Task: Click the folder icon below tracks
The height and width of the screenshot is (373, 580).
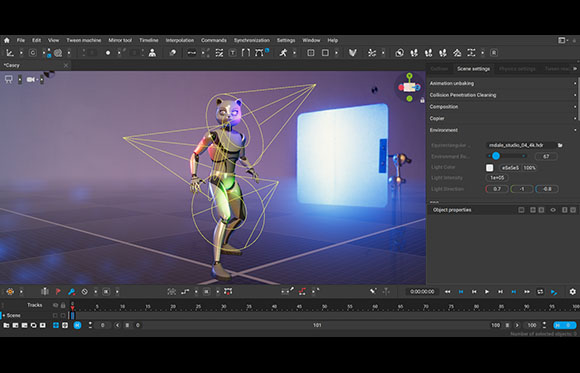Action: click(6, 325)
